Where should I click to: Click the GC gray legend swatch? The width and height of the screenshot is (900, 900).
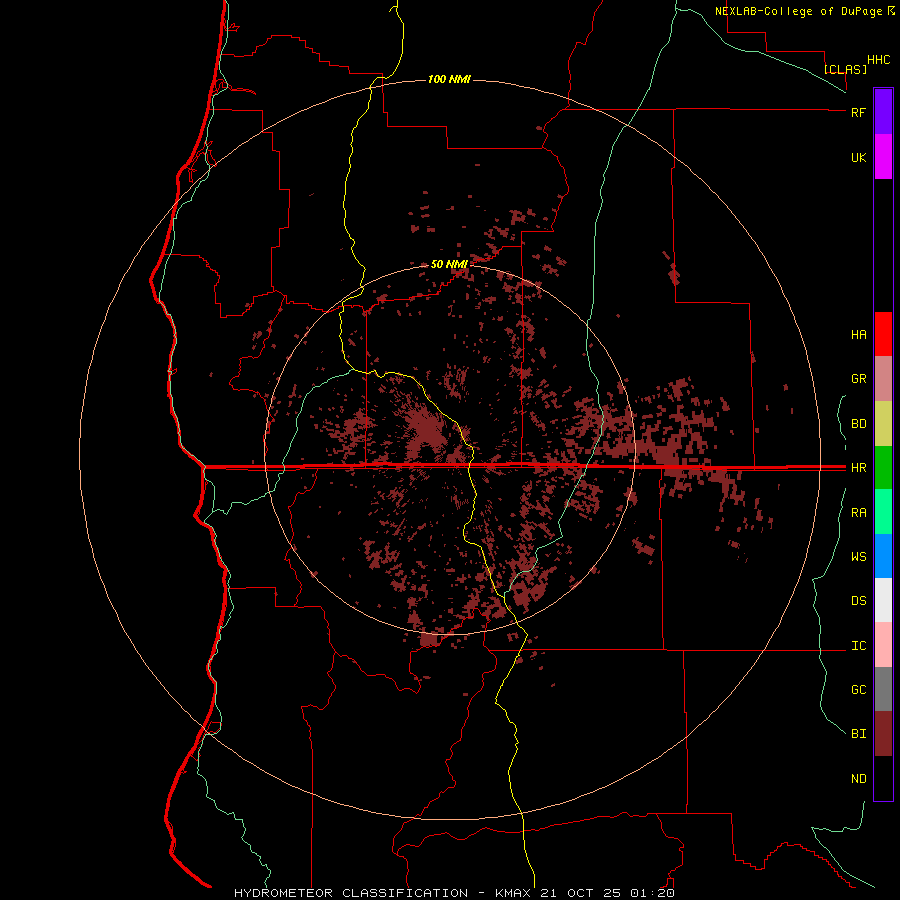point(883,689)
